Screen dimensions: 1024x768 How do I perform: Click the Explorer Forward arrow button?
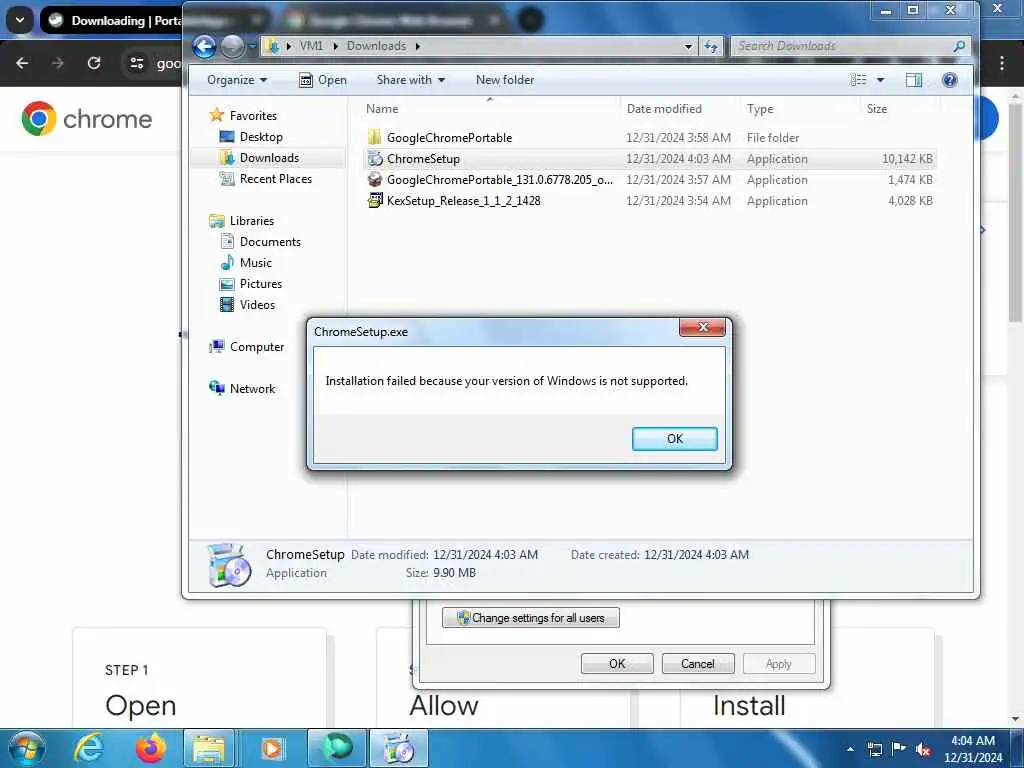point(232,46)
